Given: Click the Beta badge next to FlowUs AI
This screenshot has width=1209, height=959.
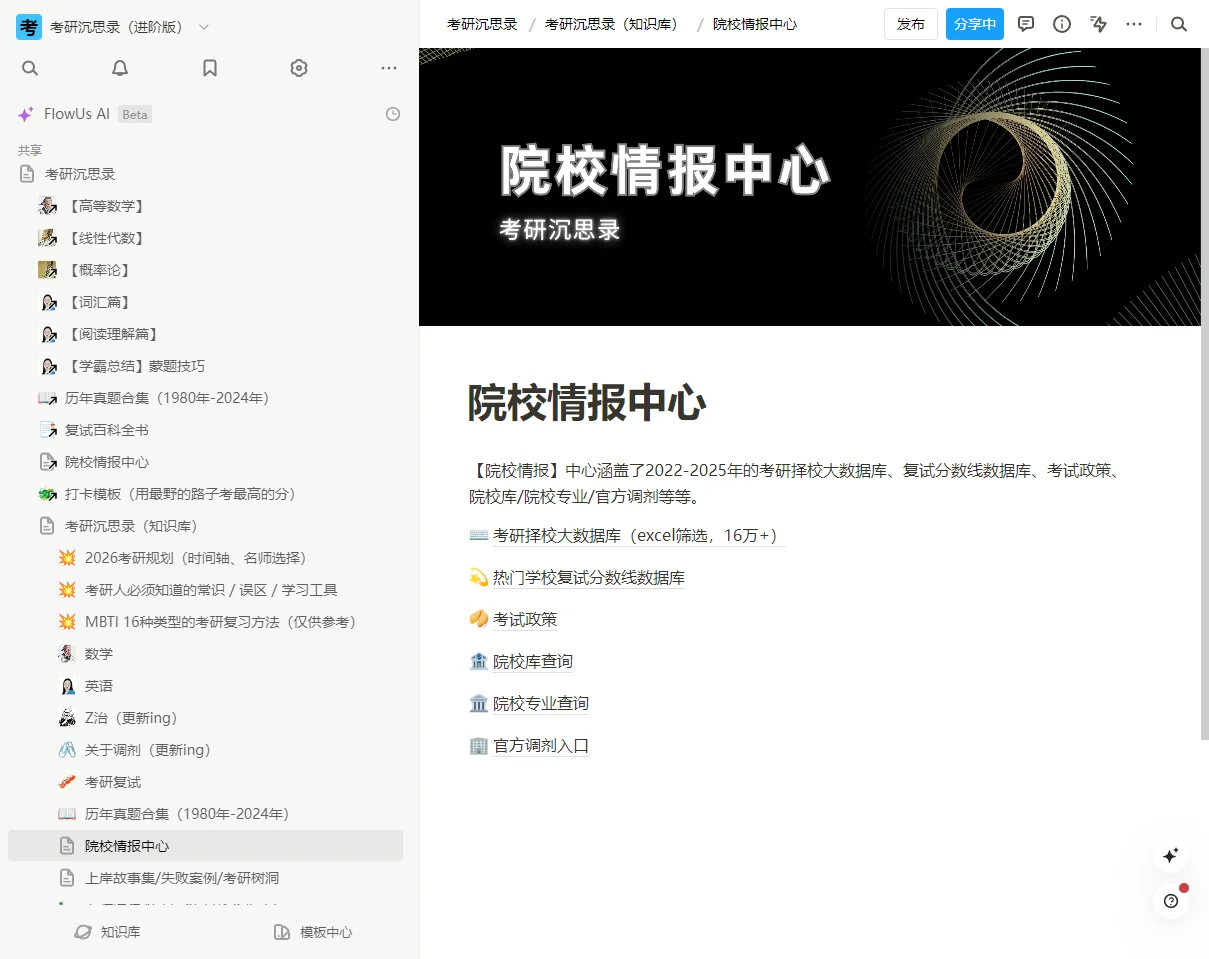Looking at the screenshot, I should click(x=135, y=114).
